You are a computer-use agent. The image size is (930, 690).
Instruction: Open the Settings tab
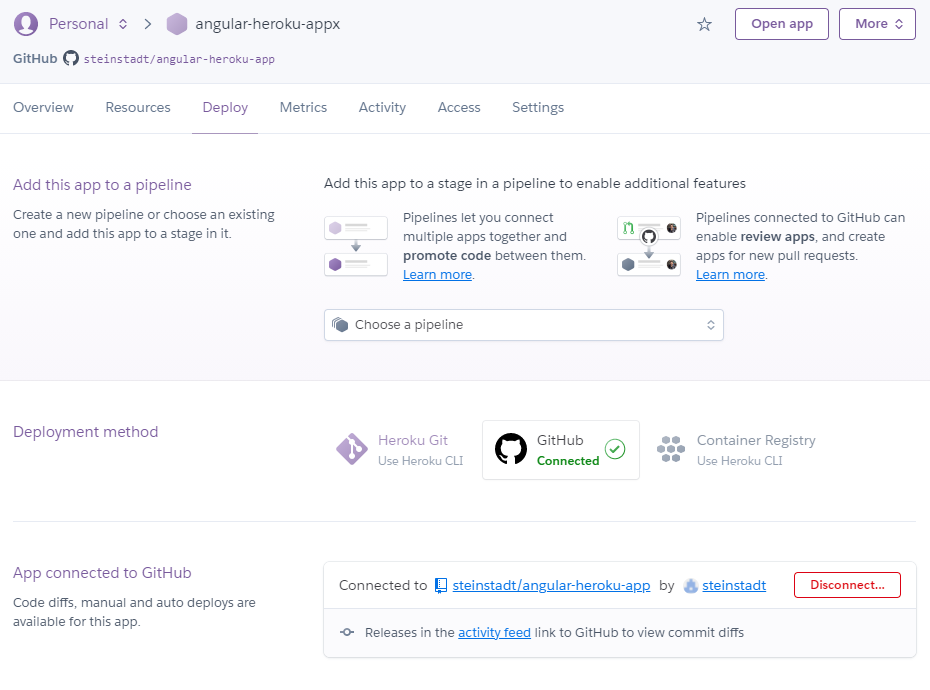pos(538,107)
